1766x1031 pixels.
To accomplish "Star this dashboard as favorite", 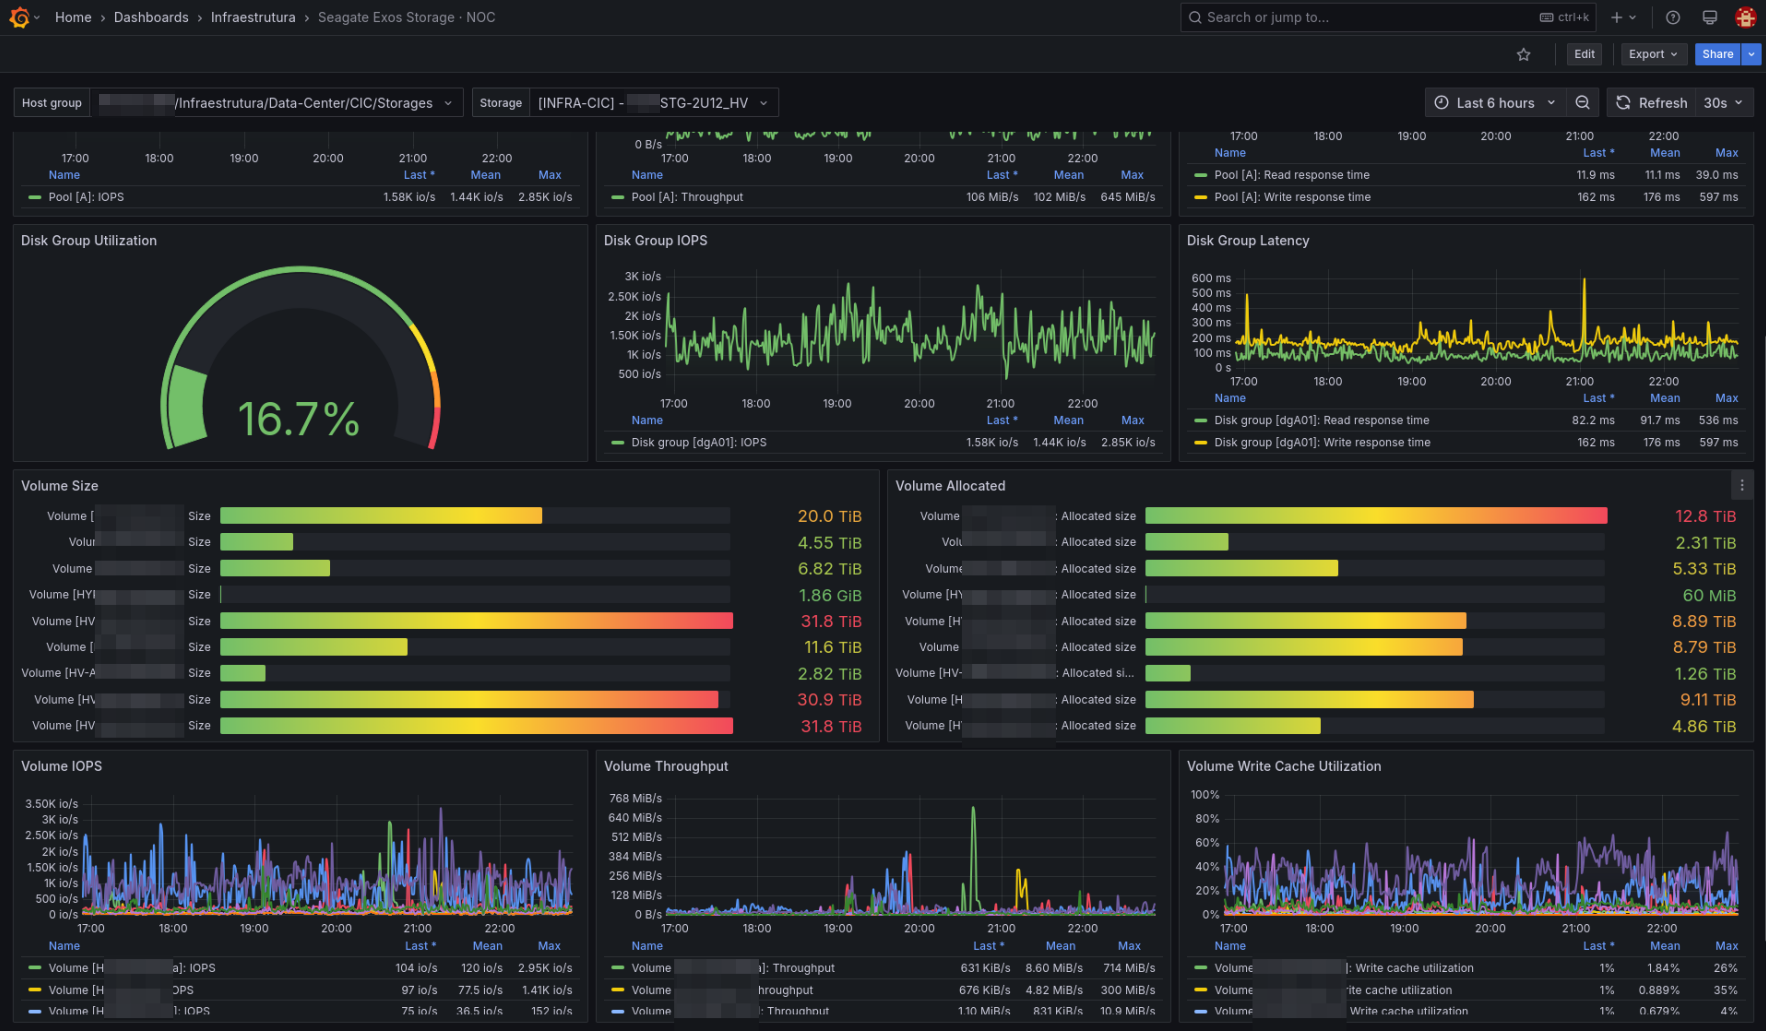I will (1523, 55).
